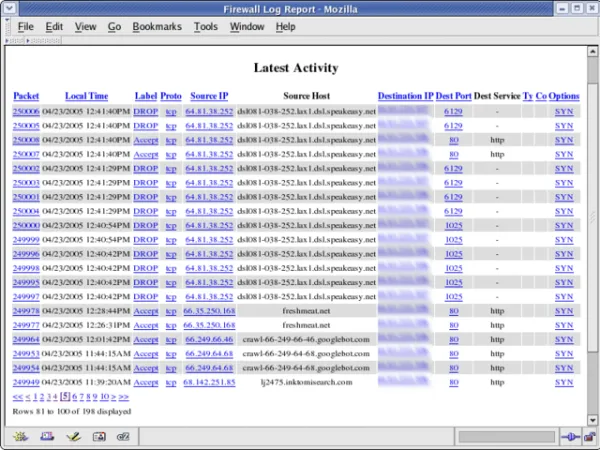Viewport: 600px width, 450px height.
Task: Click lj2475.inktomisearch.com source host
Action: [306, 382]
